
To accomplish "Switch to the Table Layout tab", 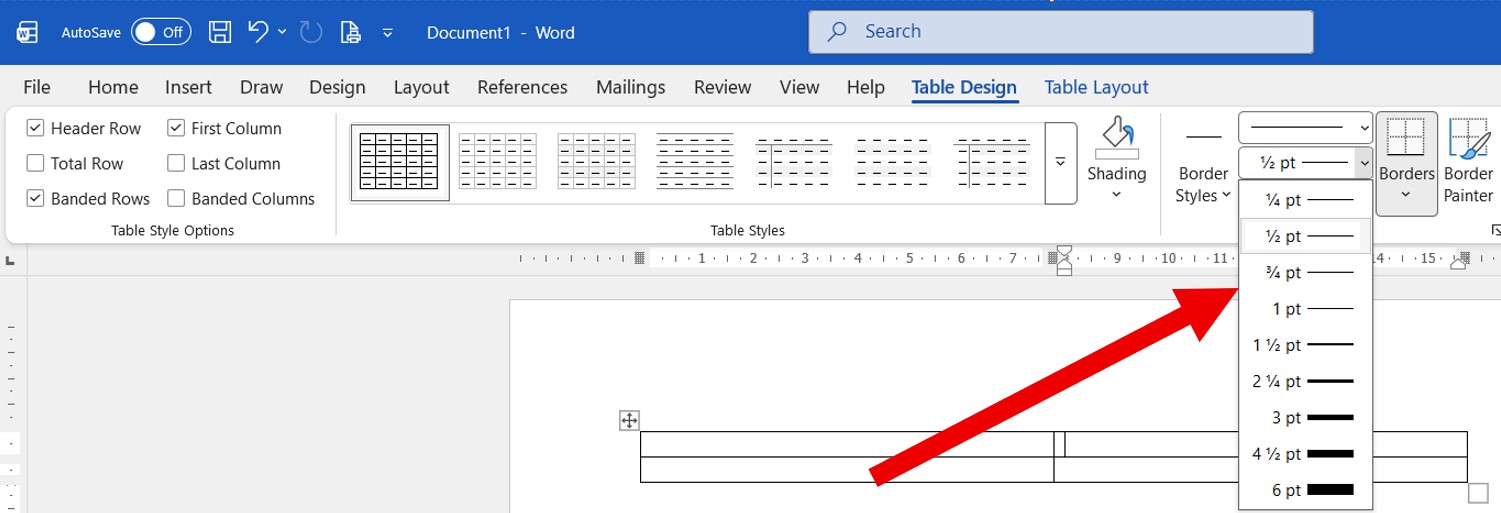I will click(1096, 87).
